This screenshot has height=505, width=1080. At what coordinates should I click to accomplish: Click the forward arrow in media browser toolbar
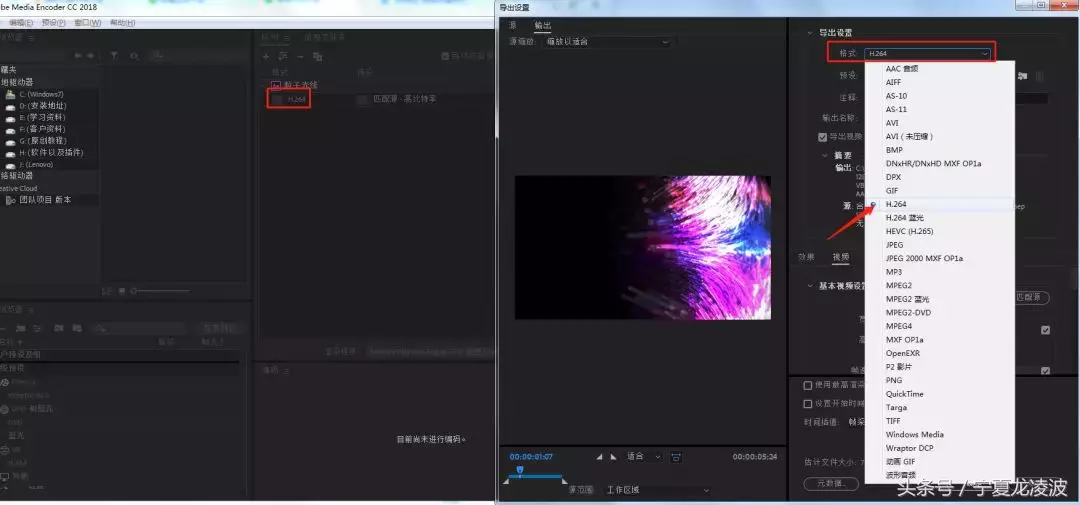(90, 55)
